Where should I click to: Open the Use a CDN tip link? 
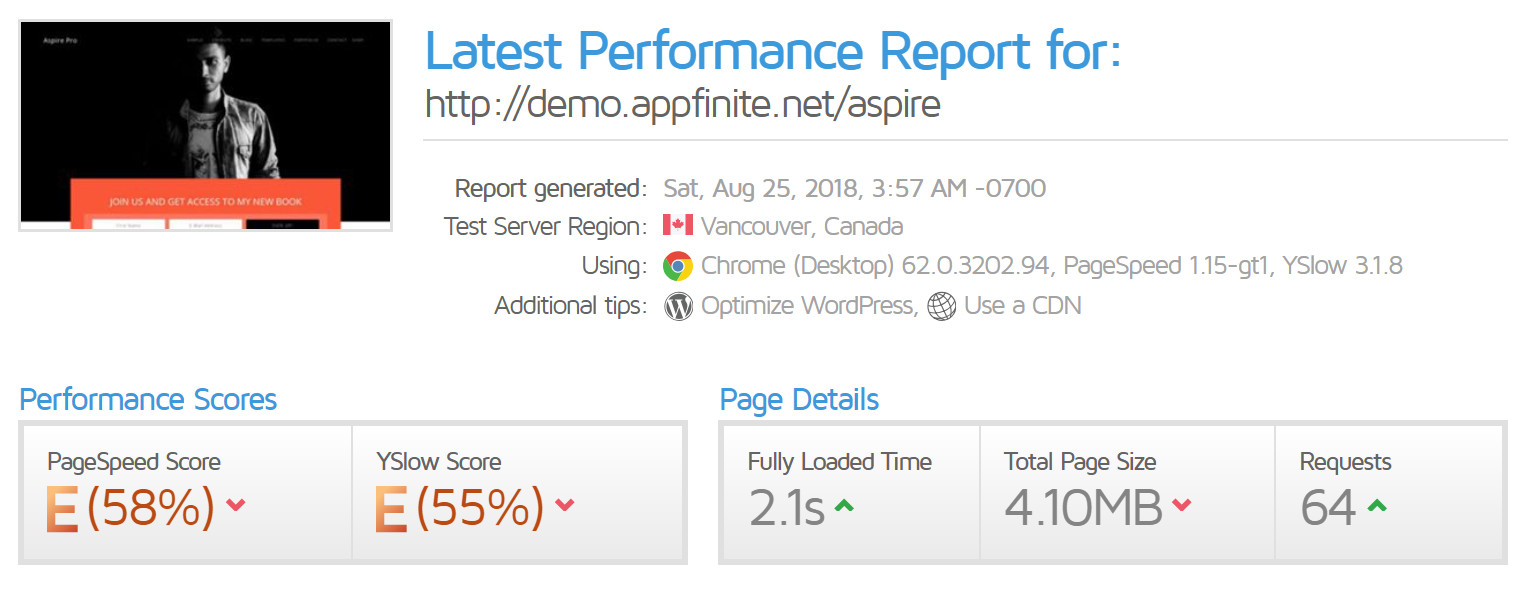1023,306
